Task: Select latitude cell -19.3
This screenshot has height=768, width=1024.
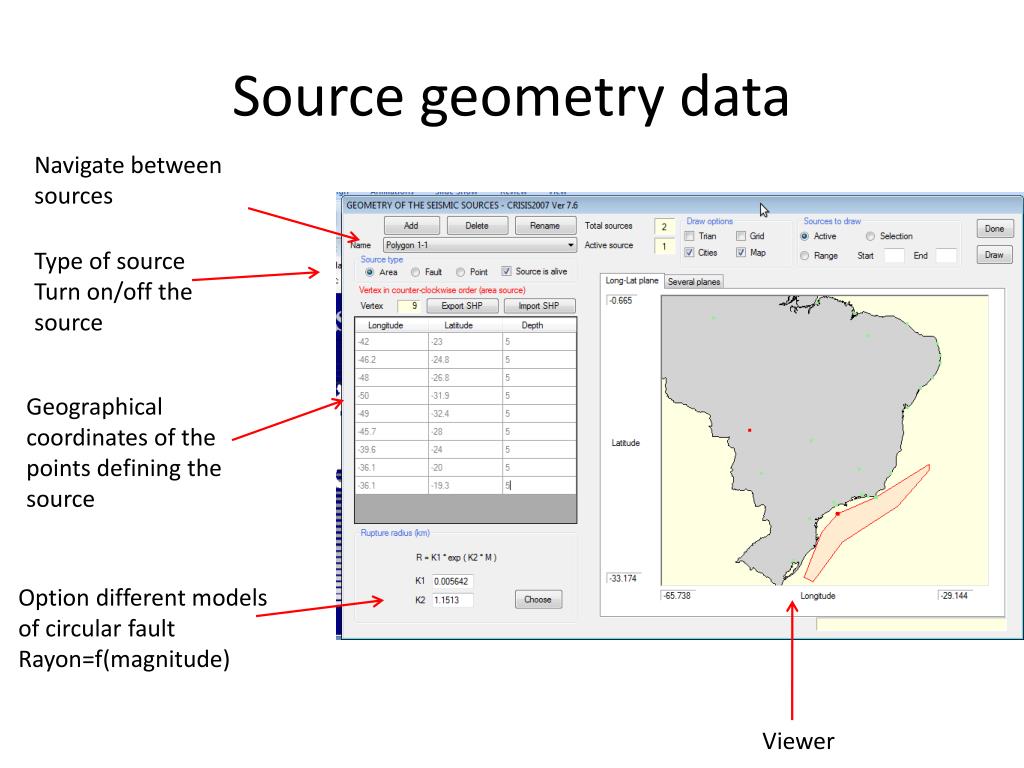Action: tap(465, 485)
